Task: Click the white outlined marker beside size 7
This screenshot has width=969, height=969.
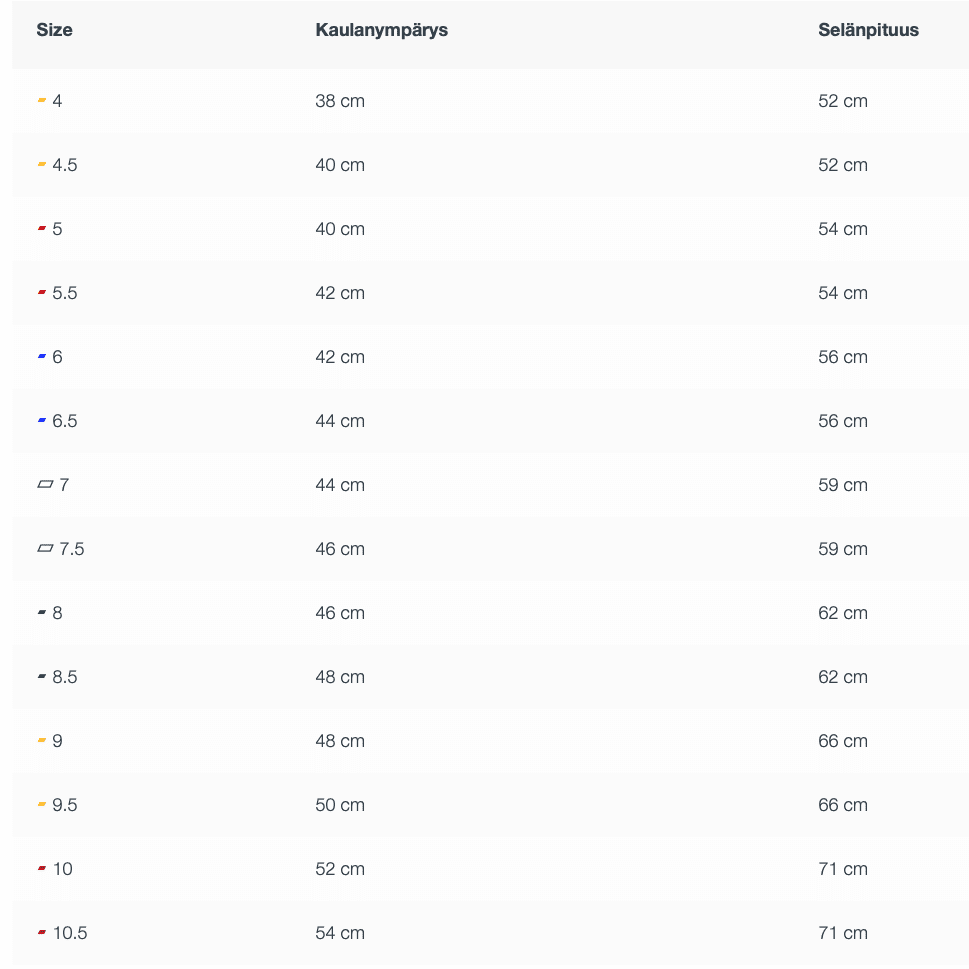Action: click(x=45, y=485)
